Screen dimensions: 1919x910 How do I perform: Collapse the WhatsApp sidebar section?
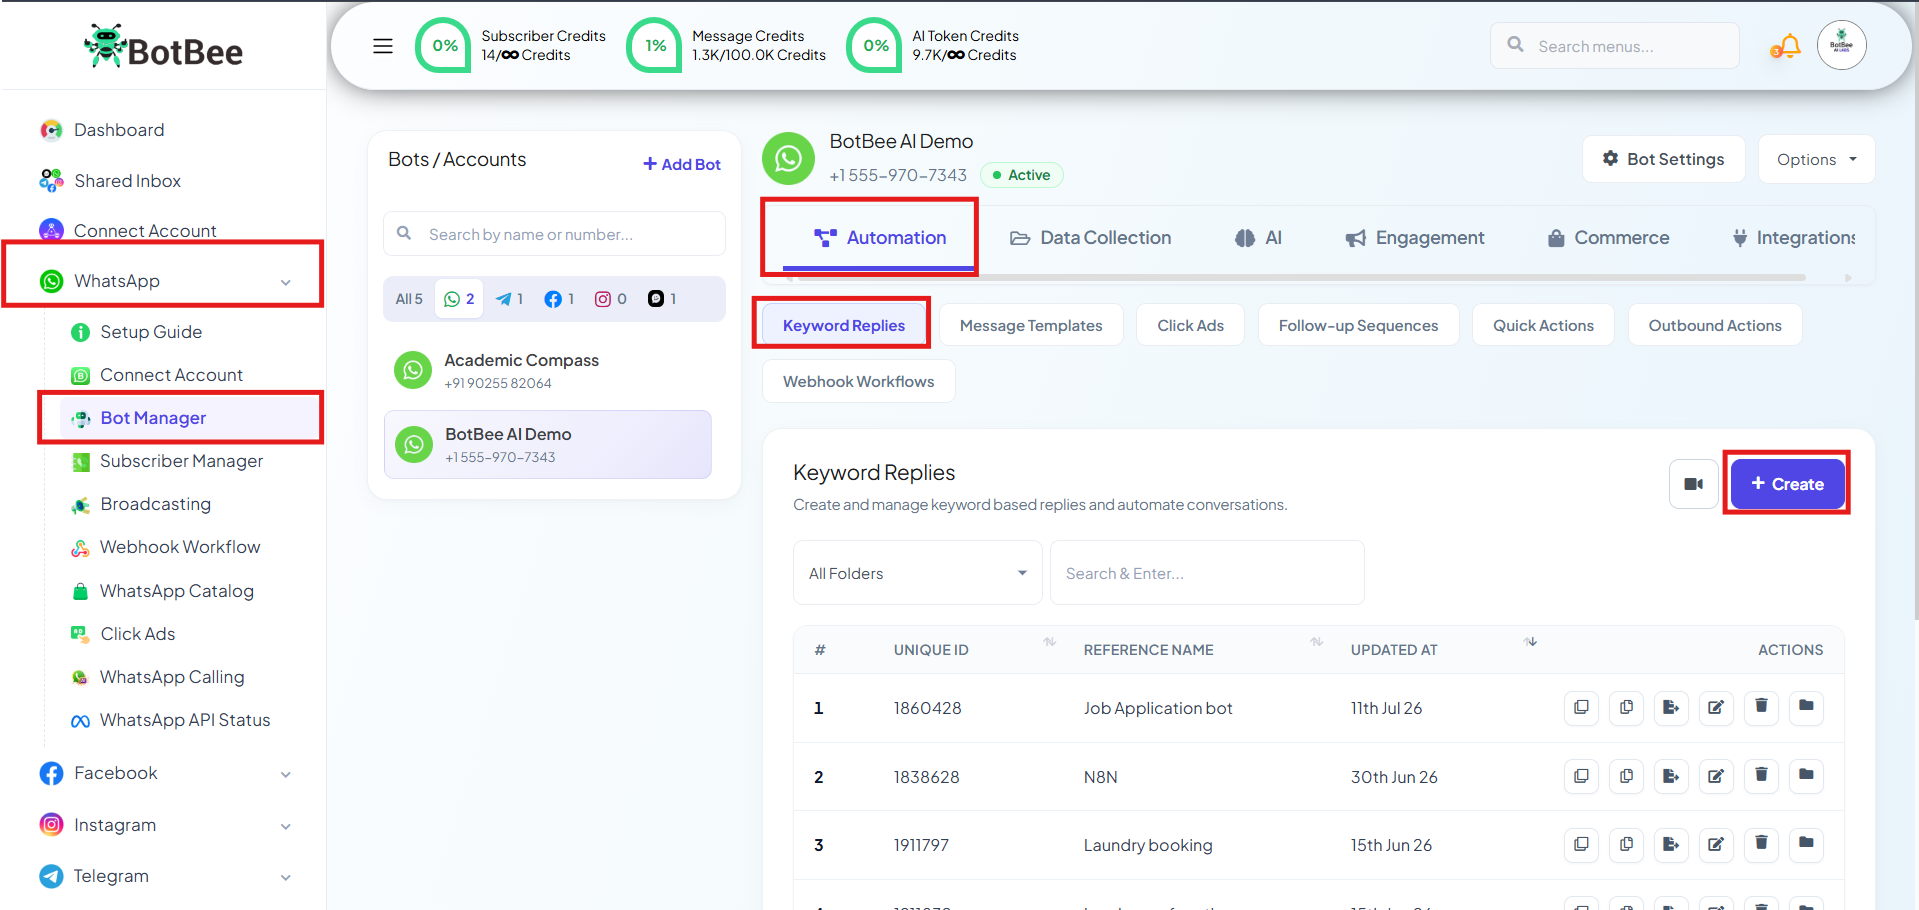286,282
